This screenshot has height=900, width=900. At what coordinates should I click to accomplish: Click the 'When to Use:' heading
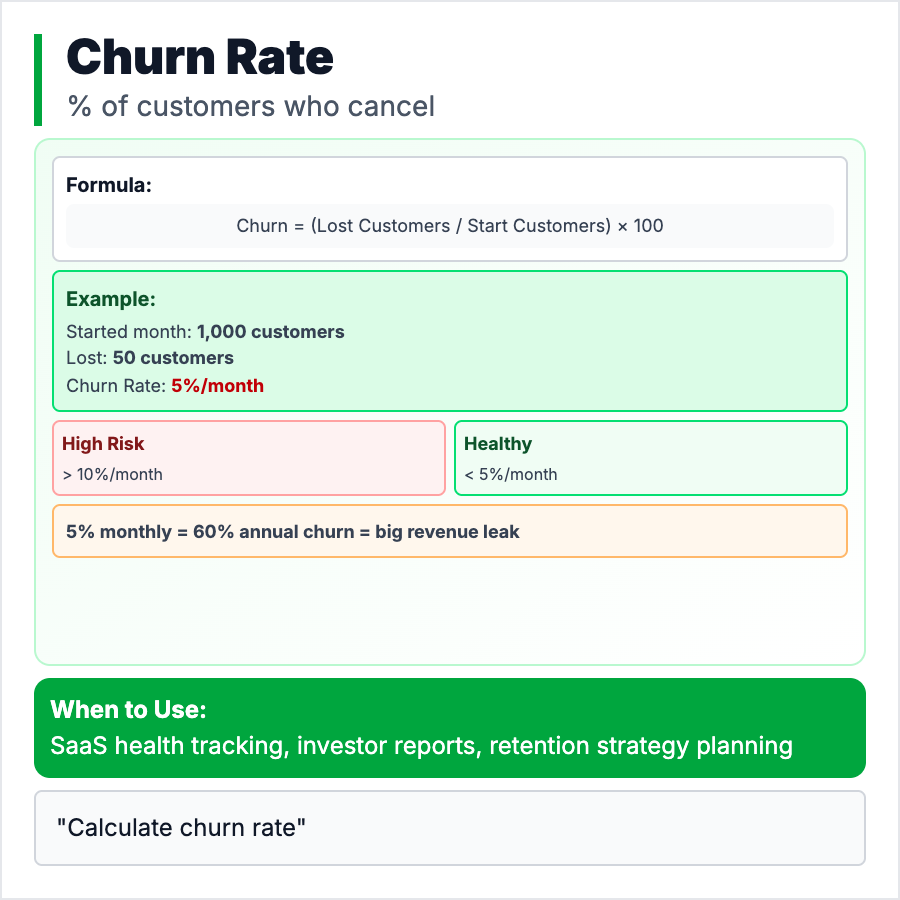(128, 710)
